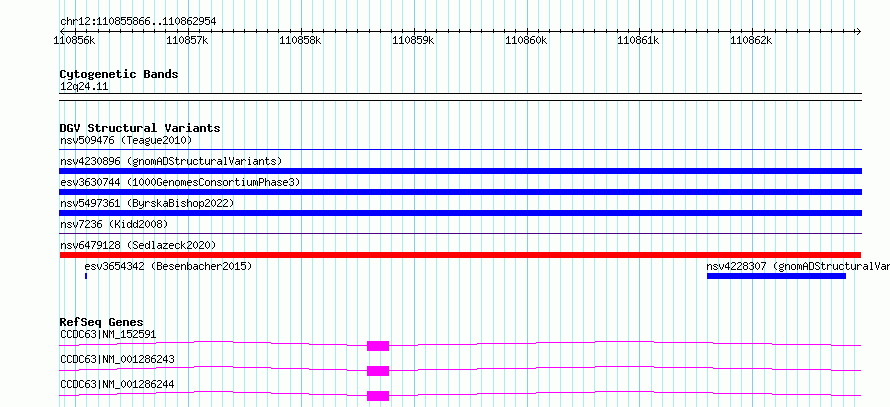Click the 110858k ruler tick label

click(x=300, y=40)
